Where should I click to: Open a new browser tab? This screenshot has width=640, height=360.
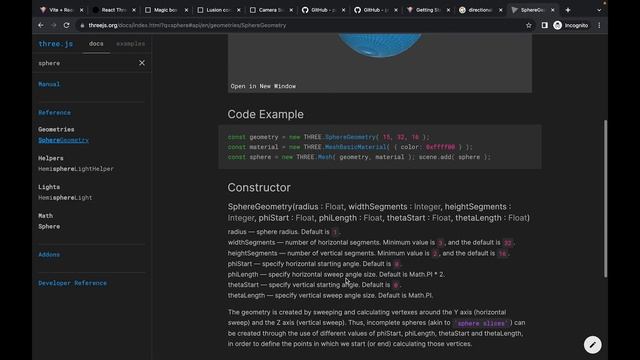[x=568, y=10]
